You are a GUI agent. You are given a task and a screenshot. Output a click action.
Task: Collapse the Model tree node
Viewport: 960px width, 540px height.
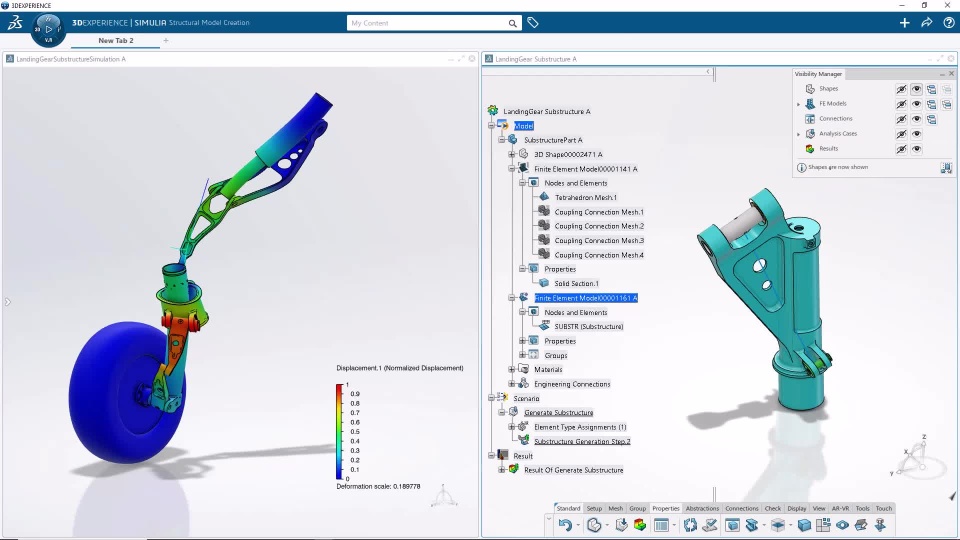(491, 126)
